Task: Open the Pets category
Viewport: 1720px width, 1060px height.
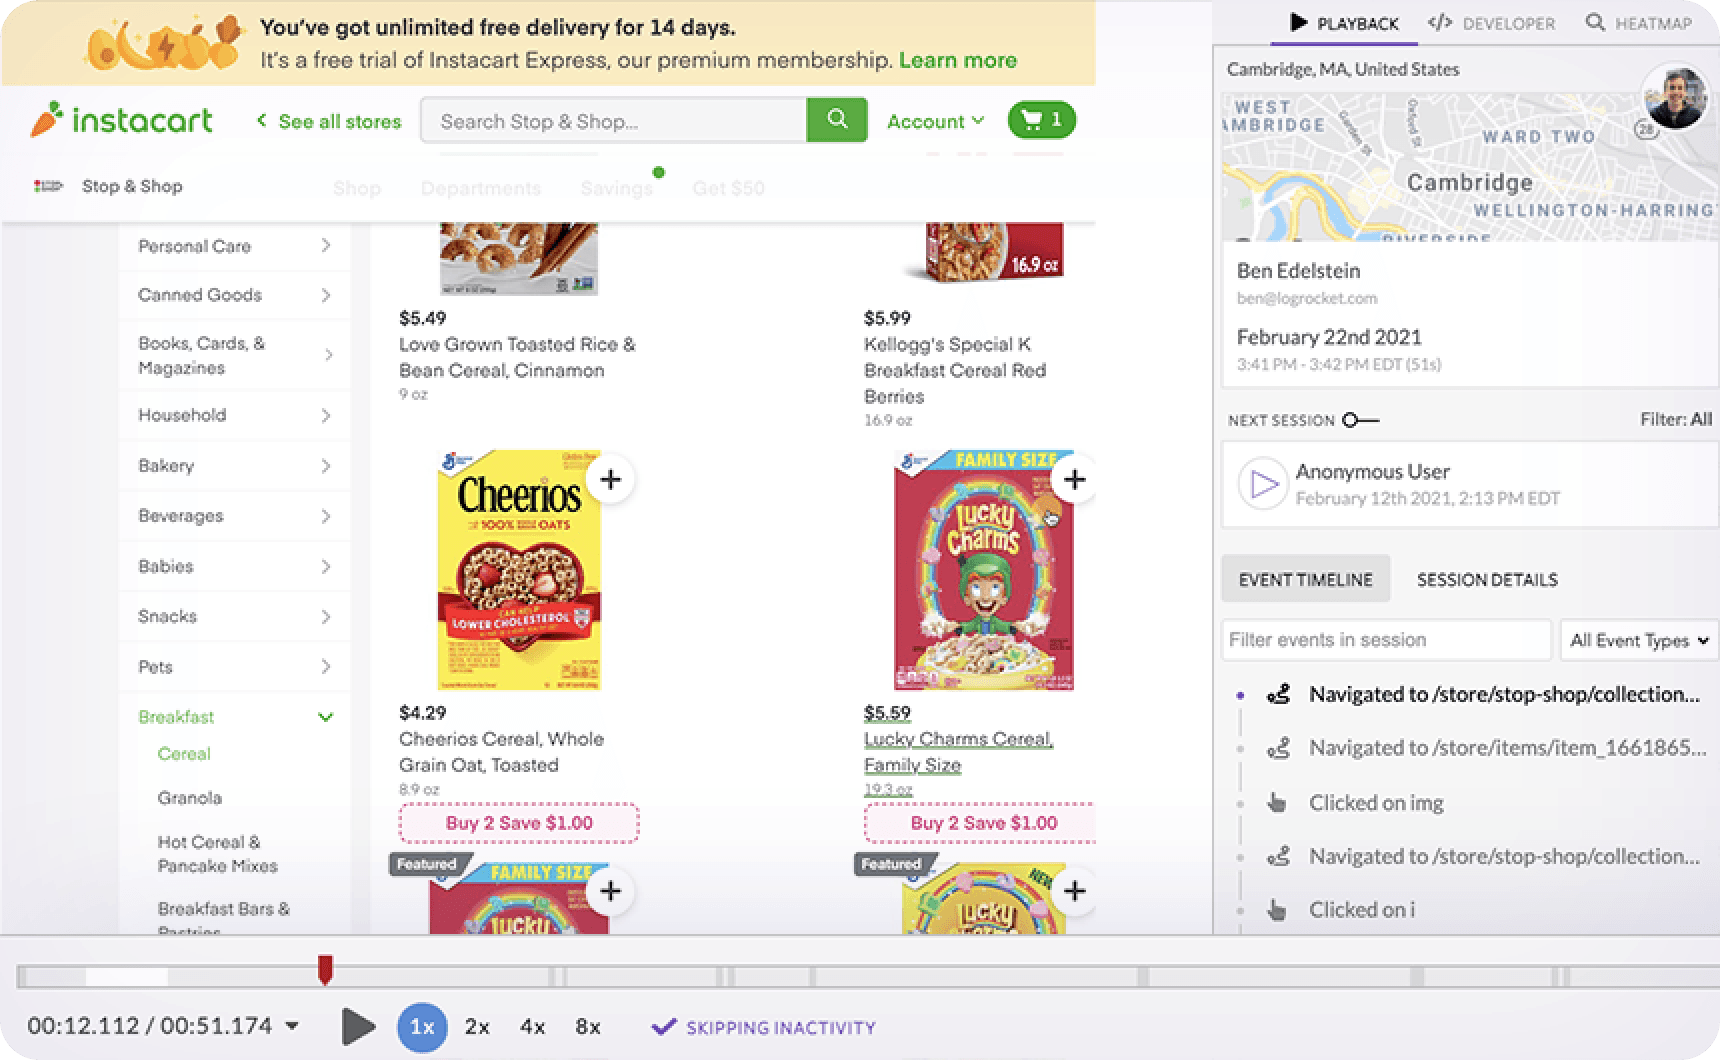Action: (234, 666)
